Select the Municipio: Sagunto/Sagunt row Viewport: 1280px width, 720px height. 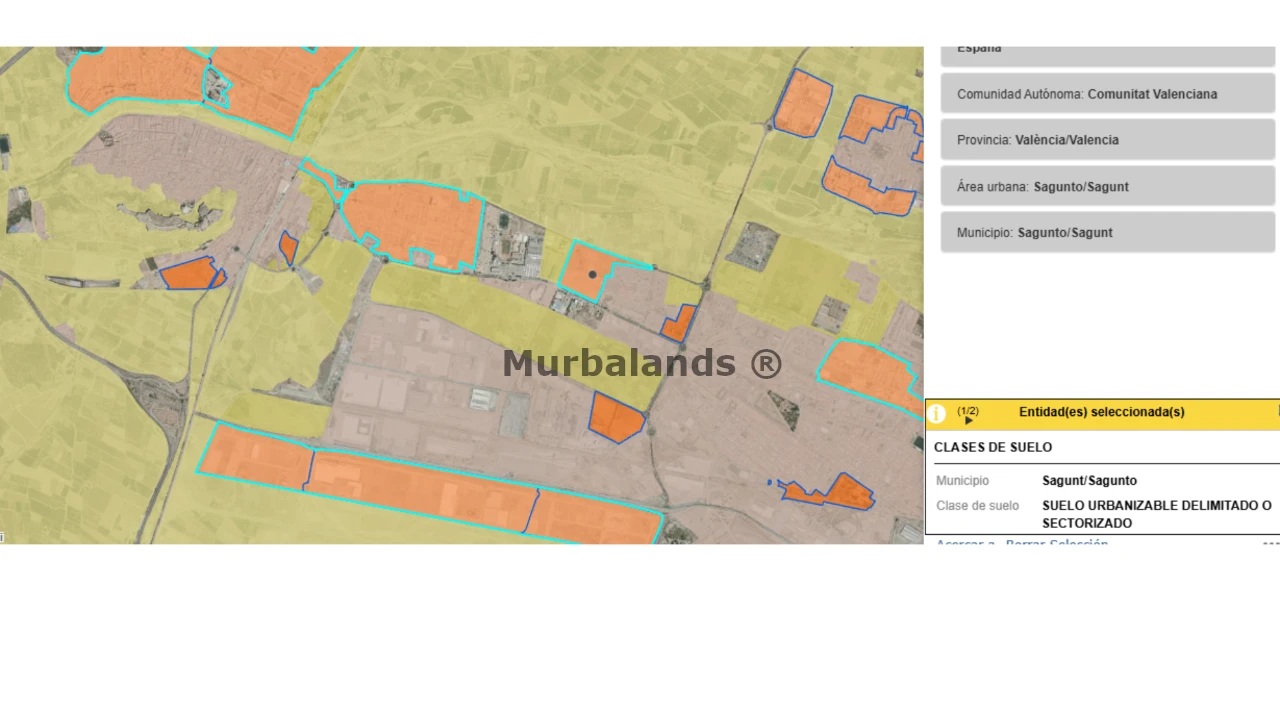tap(1107, 232)
